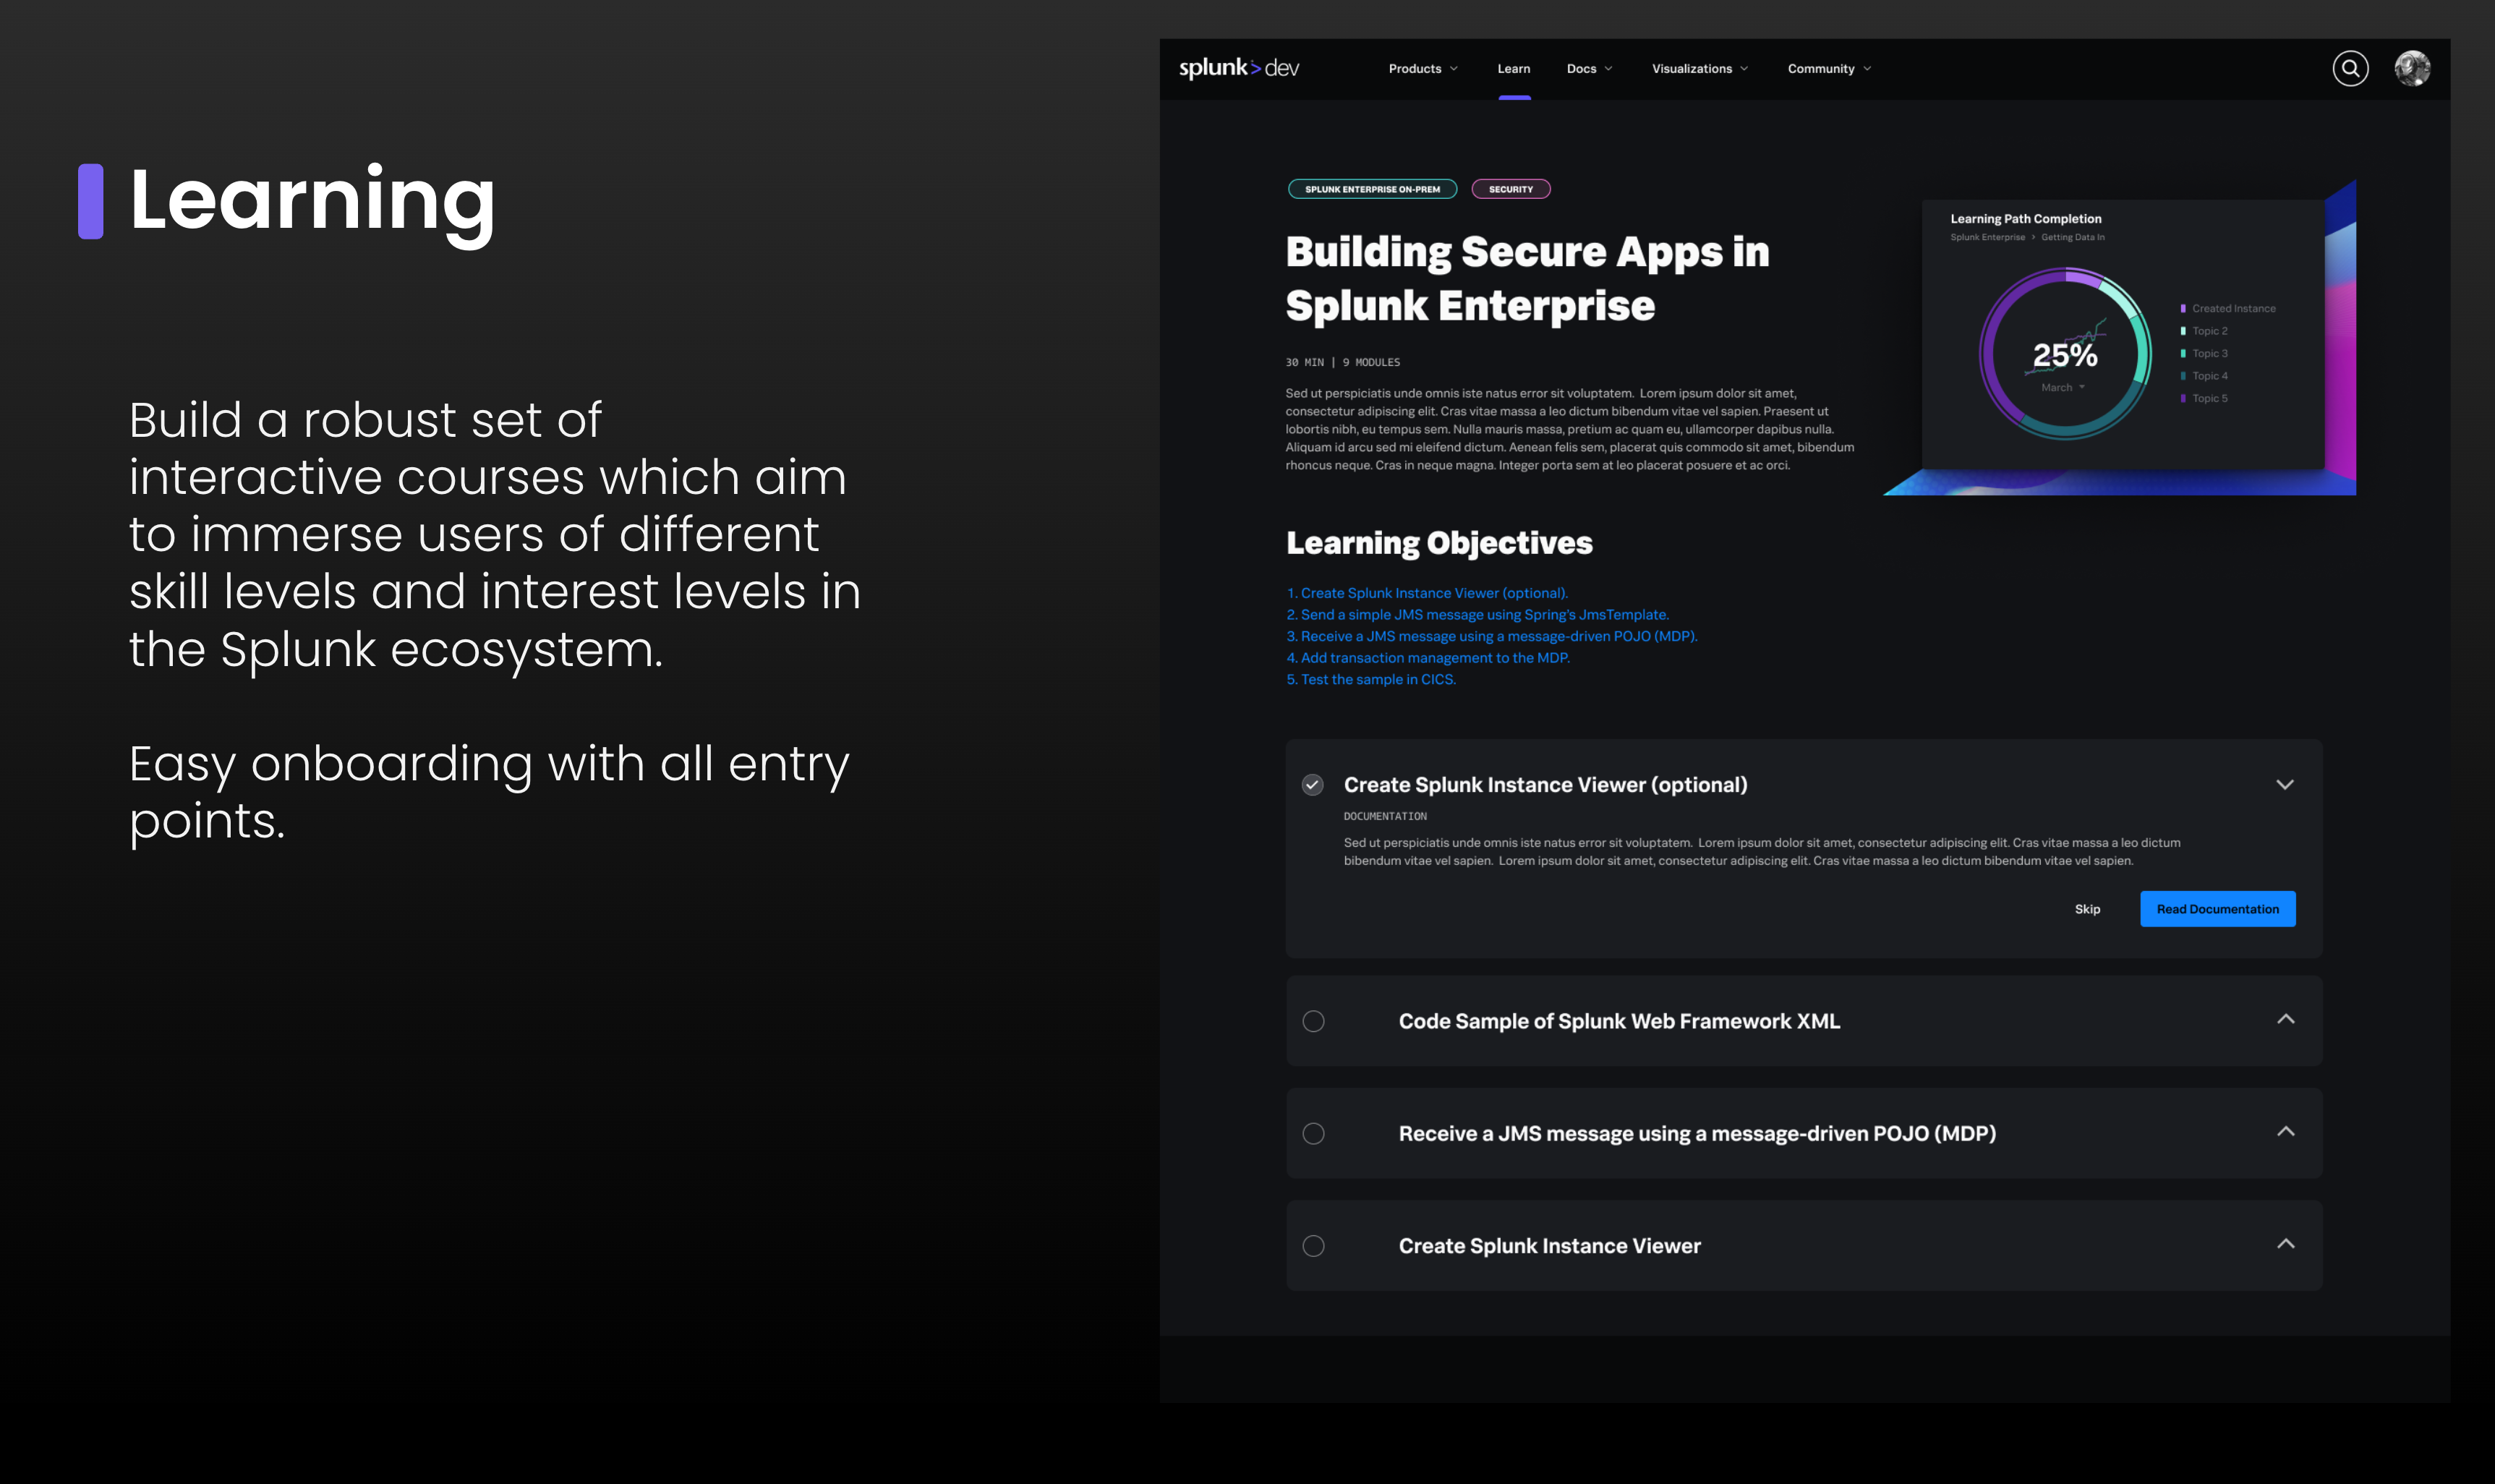Viewport: 2495px width, 1484px height.
Task: Open objective 4 Add transaction management link
Action: tap(1427, 658)
